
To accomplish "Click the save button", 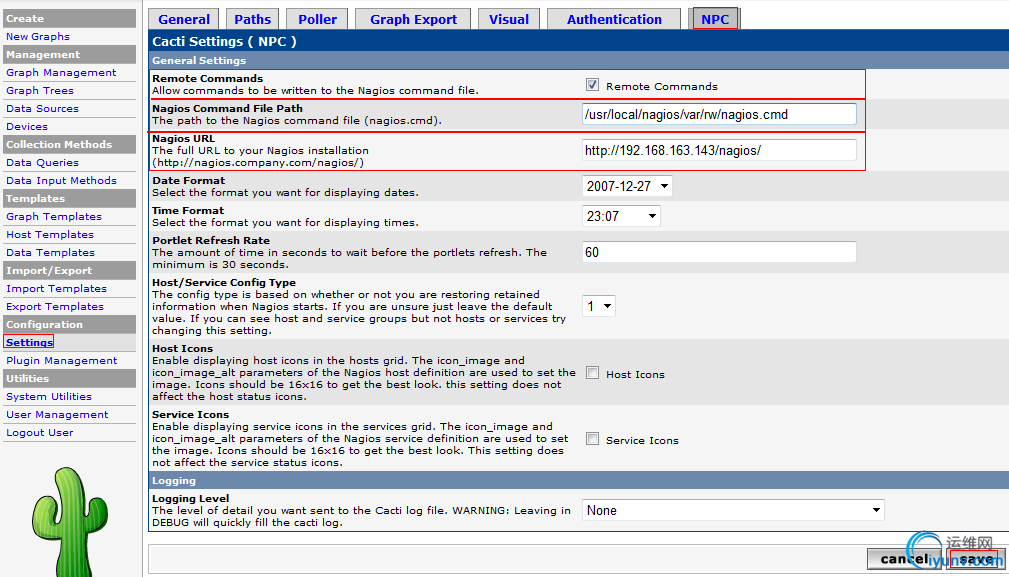I will (976, 559).
